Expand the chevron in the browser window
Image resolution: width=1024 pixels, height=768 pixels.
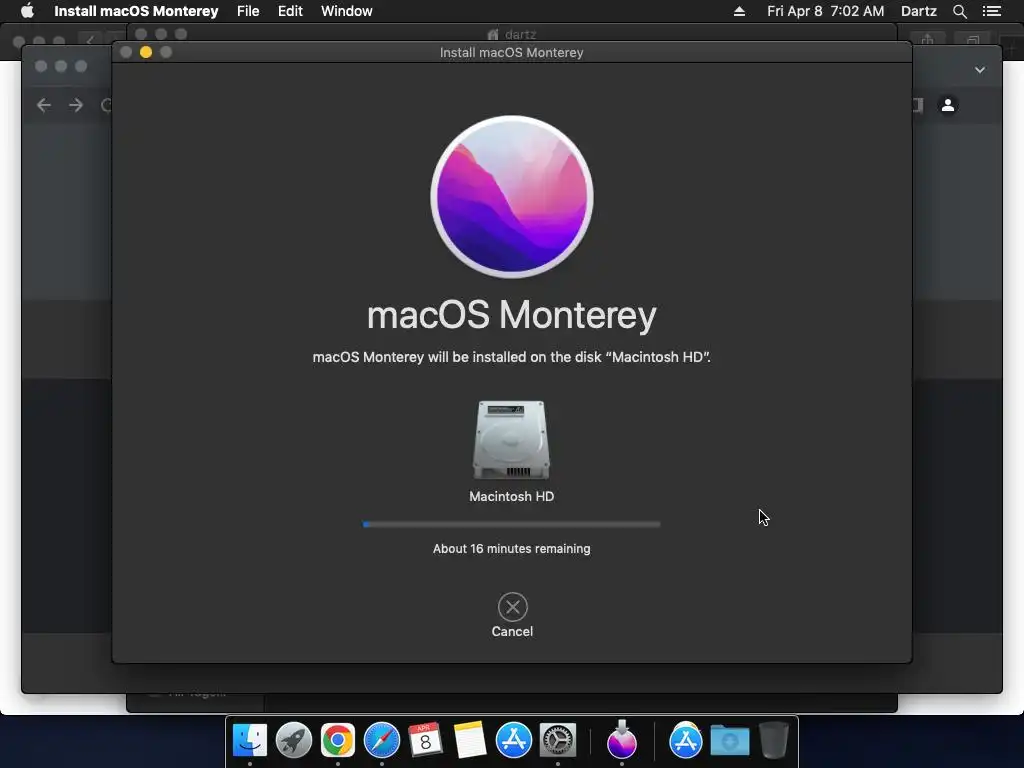click(x=980, y=70)
